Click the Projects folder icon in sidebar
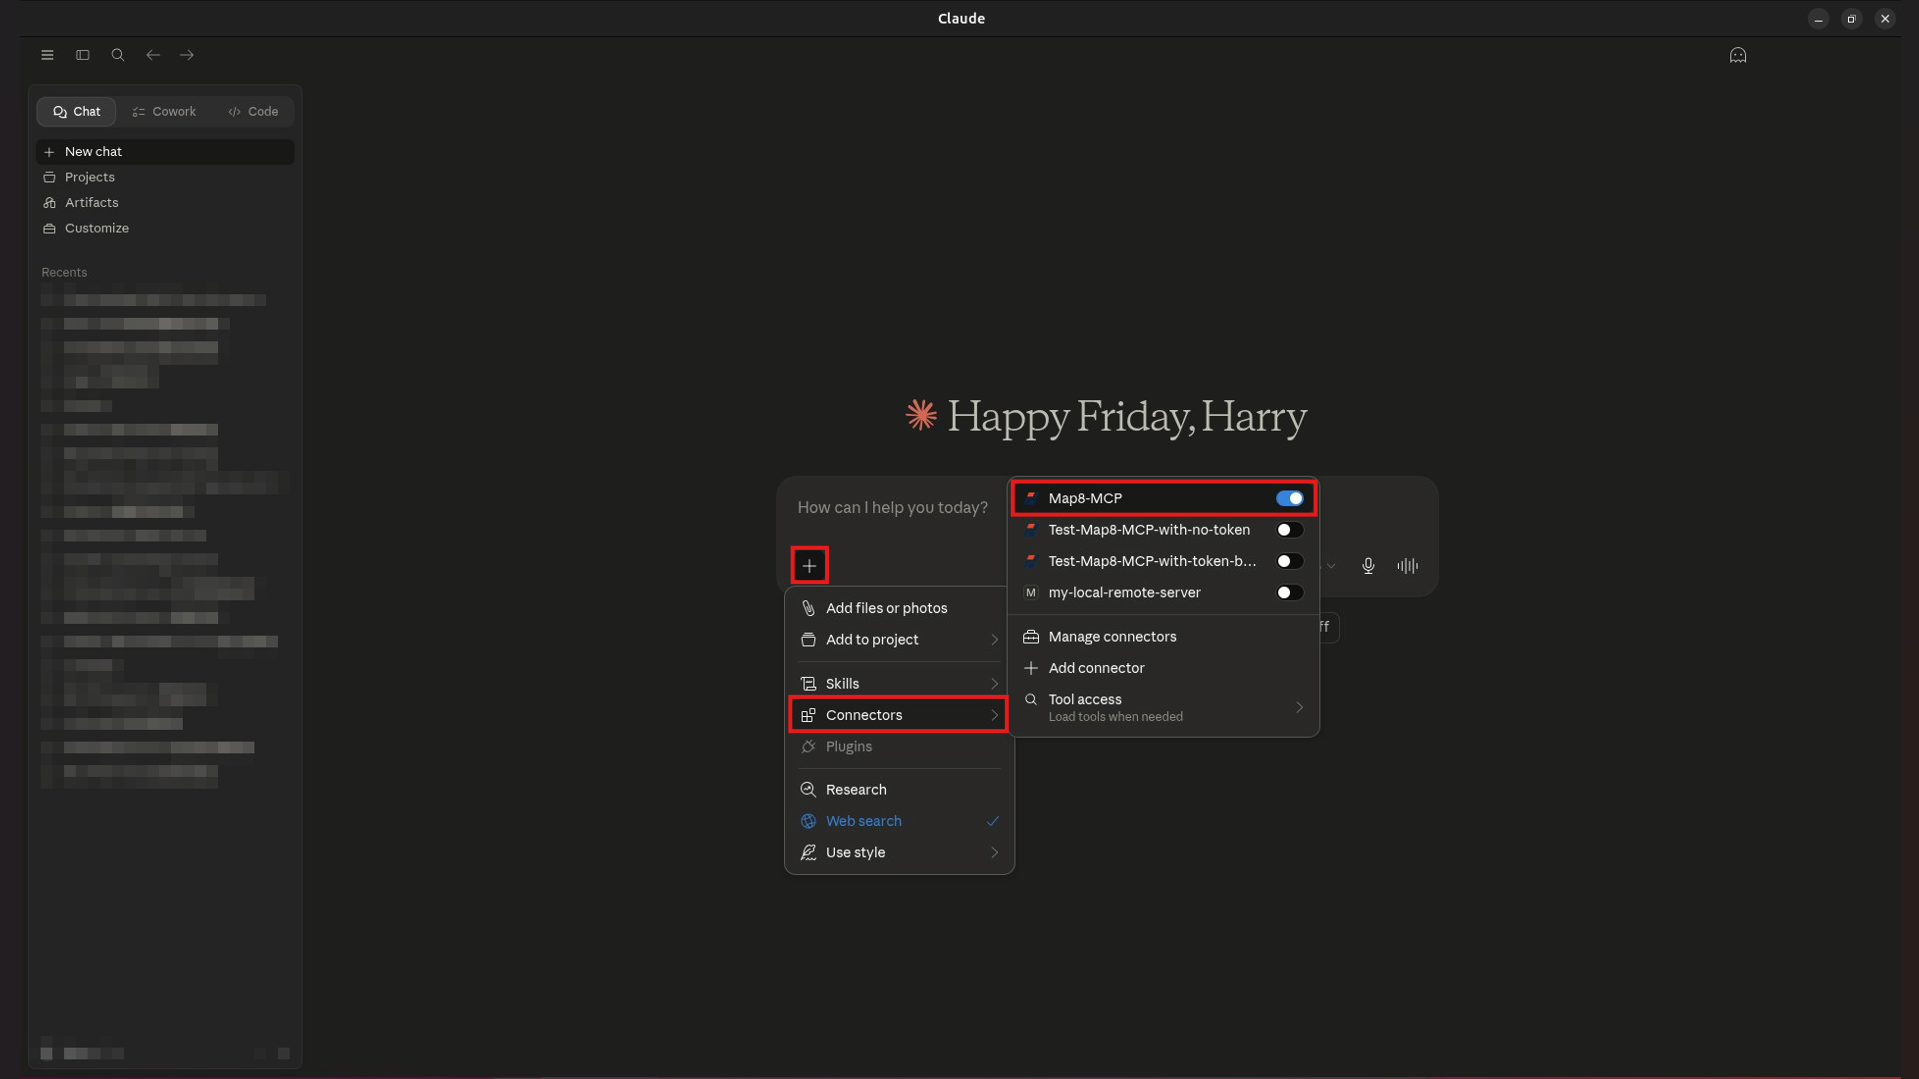The image size is (1919, 1079). pos(49,177)
